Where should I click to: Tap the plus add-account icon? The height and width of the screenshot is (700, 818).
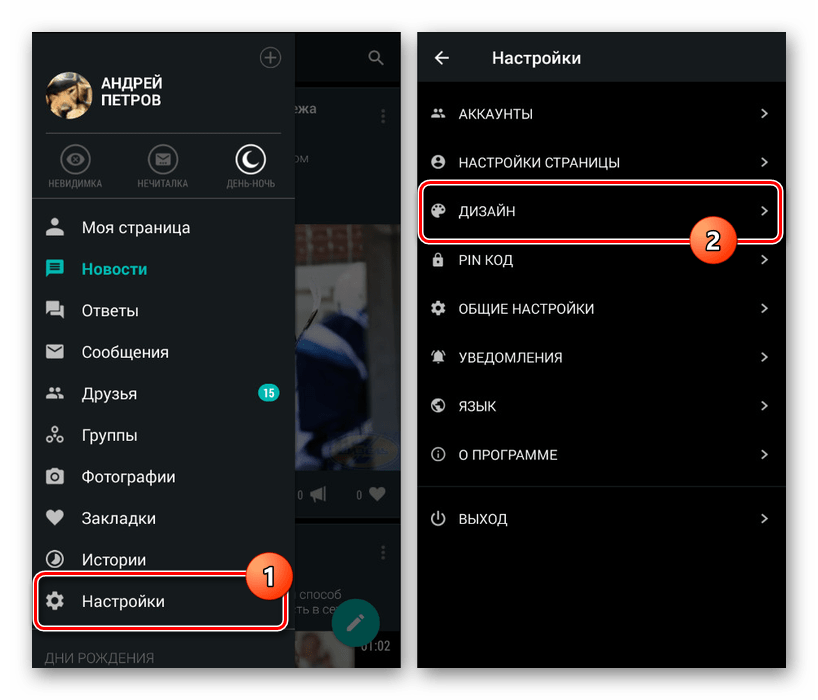(270, 58)
